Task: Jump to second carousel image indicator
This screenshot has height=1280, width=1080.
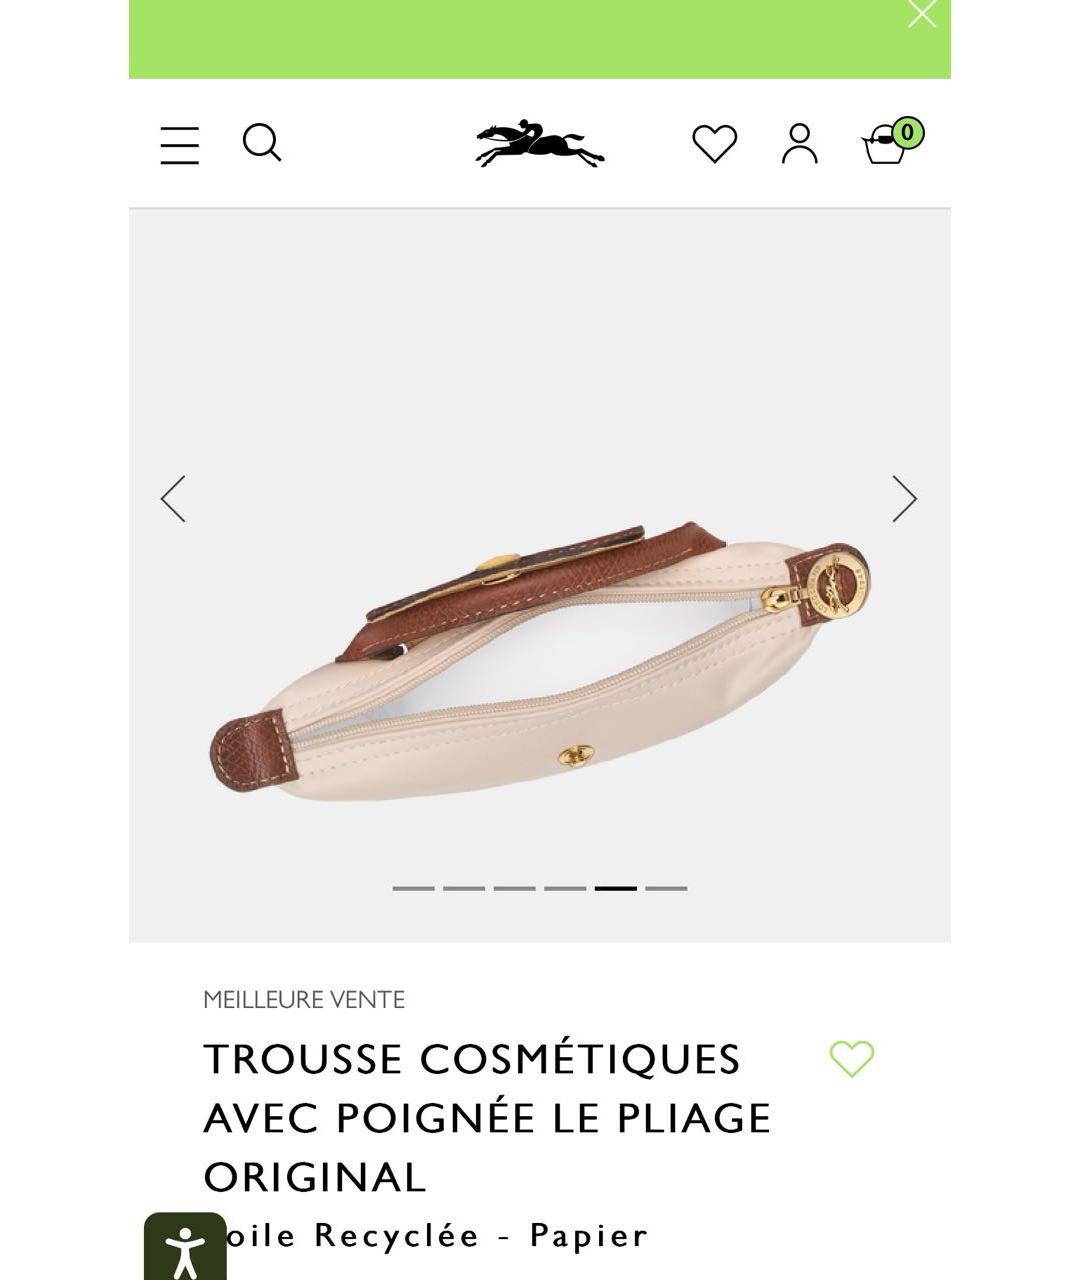Action: pyautogui.click(x=464, y=888)
